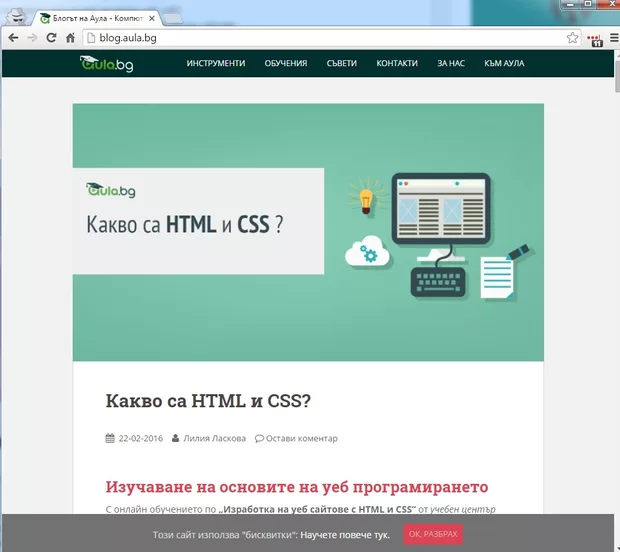Click heading Изучаване на основите на уеб програмирането

297,487
